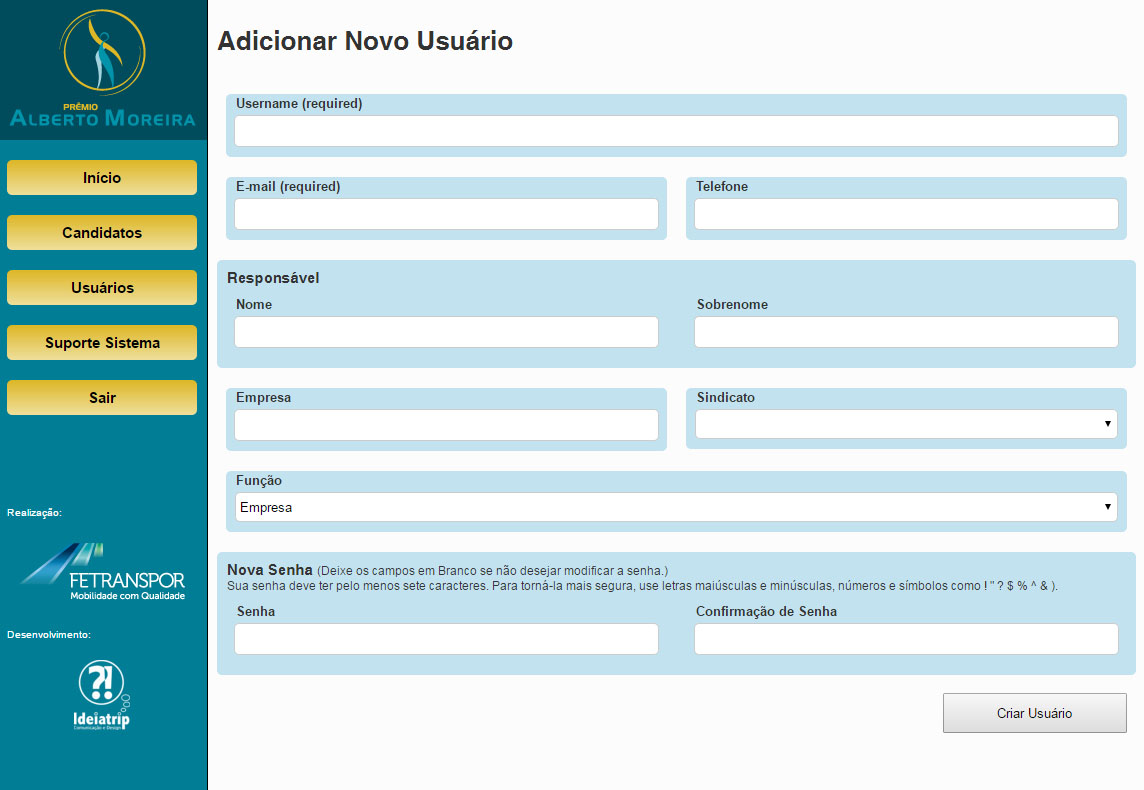Focus the Username input field

coord(676,131)
